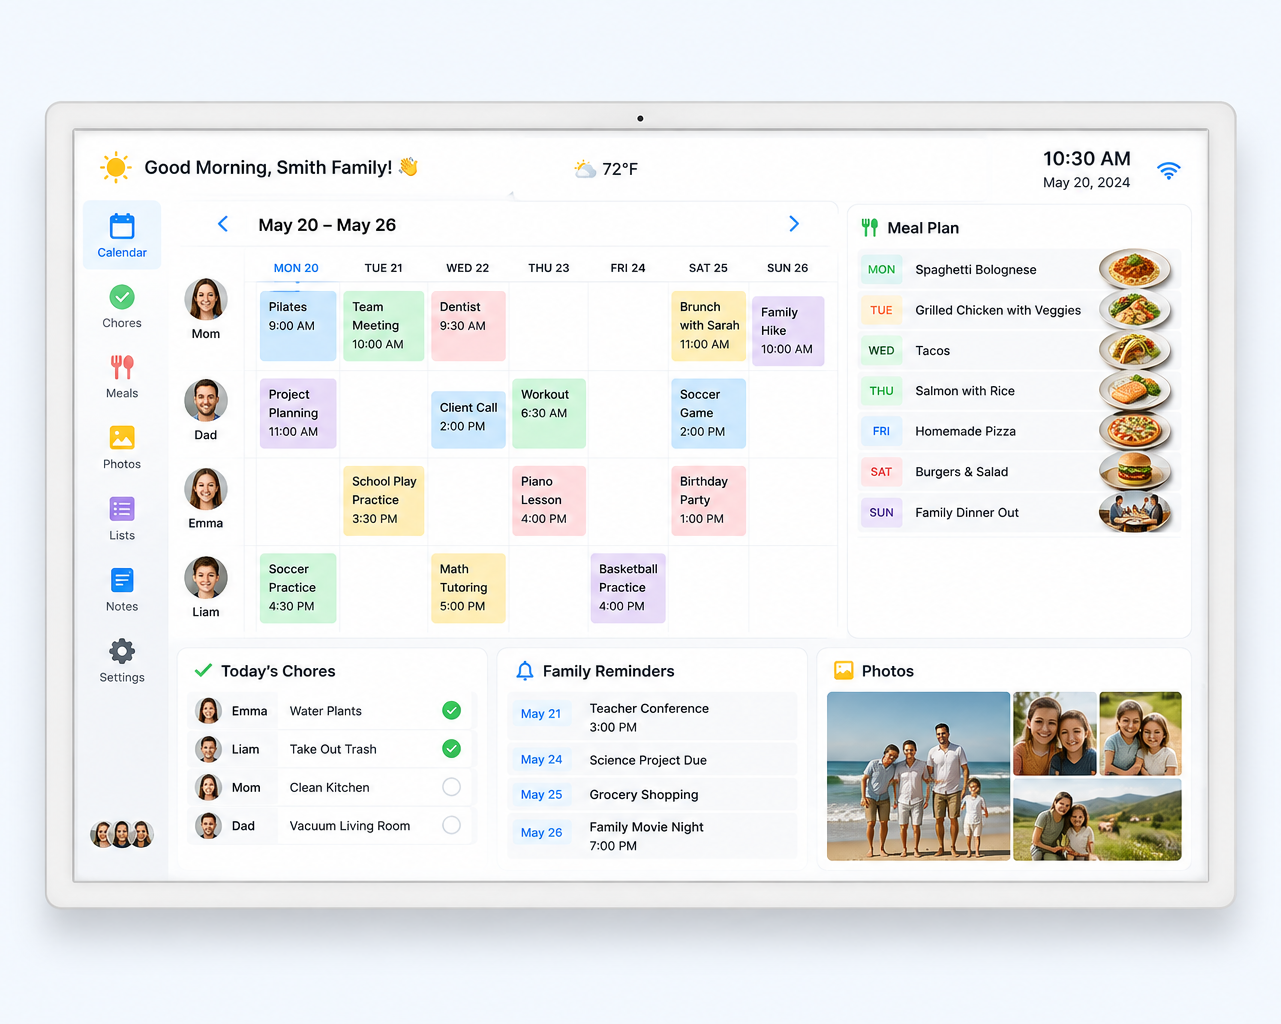Select the Calendar tab in sidebar

click(x=122, y=235)
